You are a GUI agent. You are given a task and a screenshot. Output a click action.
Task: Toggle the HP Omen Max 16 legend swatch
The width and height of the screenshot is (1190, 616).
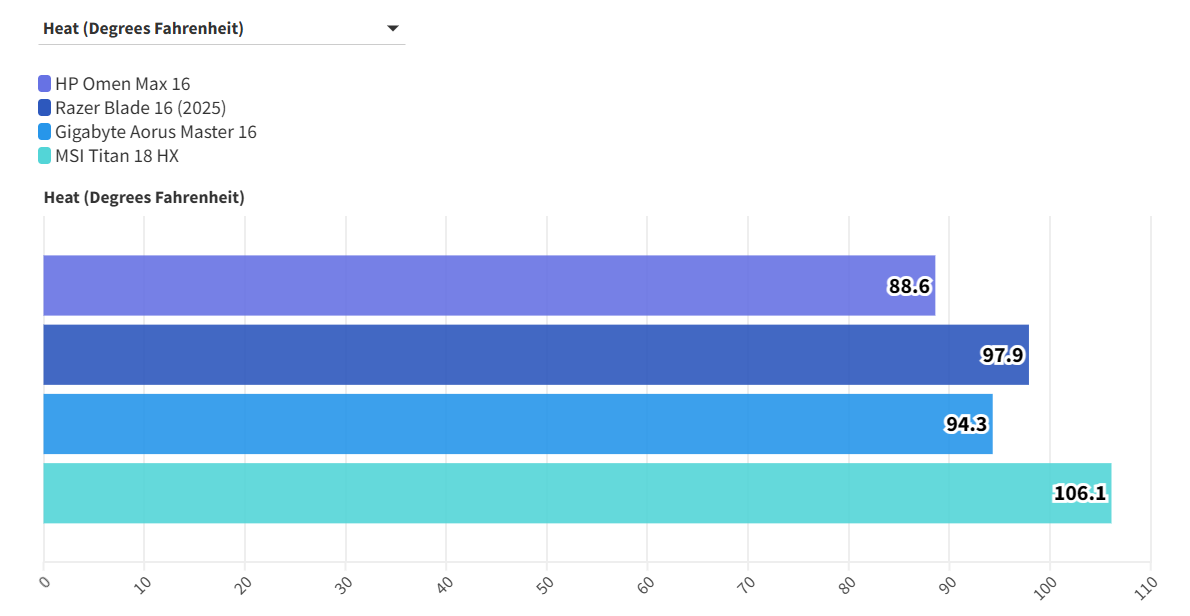click(x=45, y=84)
